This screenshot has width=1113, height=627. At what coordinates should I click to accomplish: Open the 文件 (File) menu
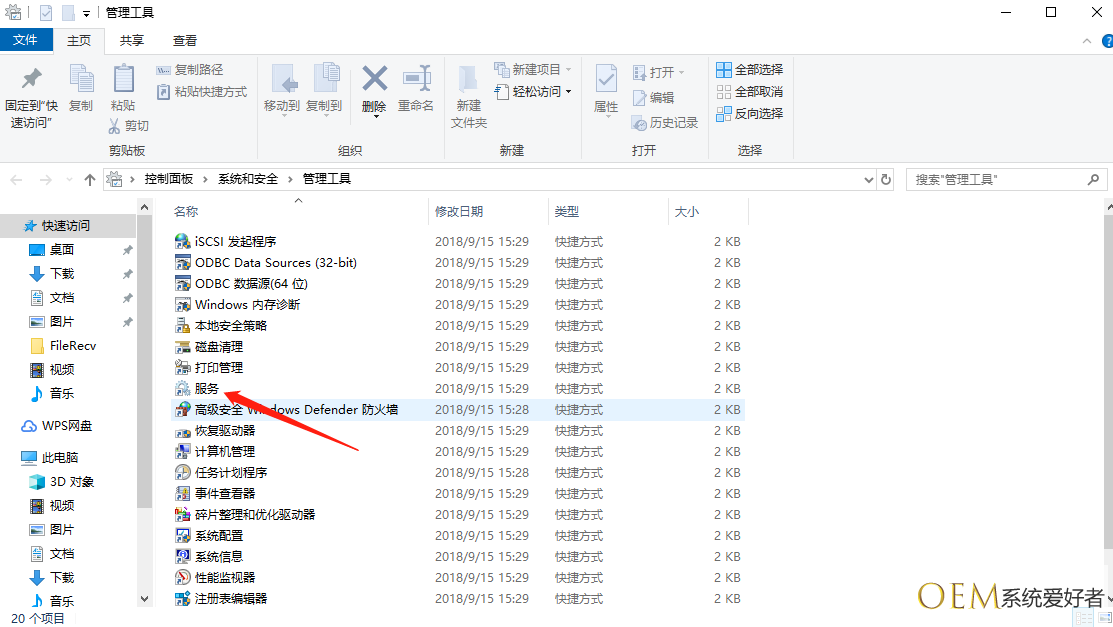point(25,41)
